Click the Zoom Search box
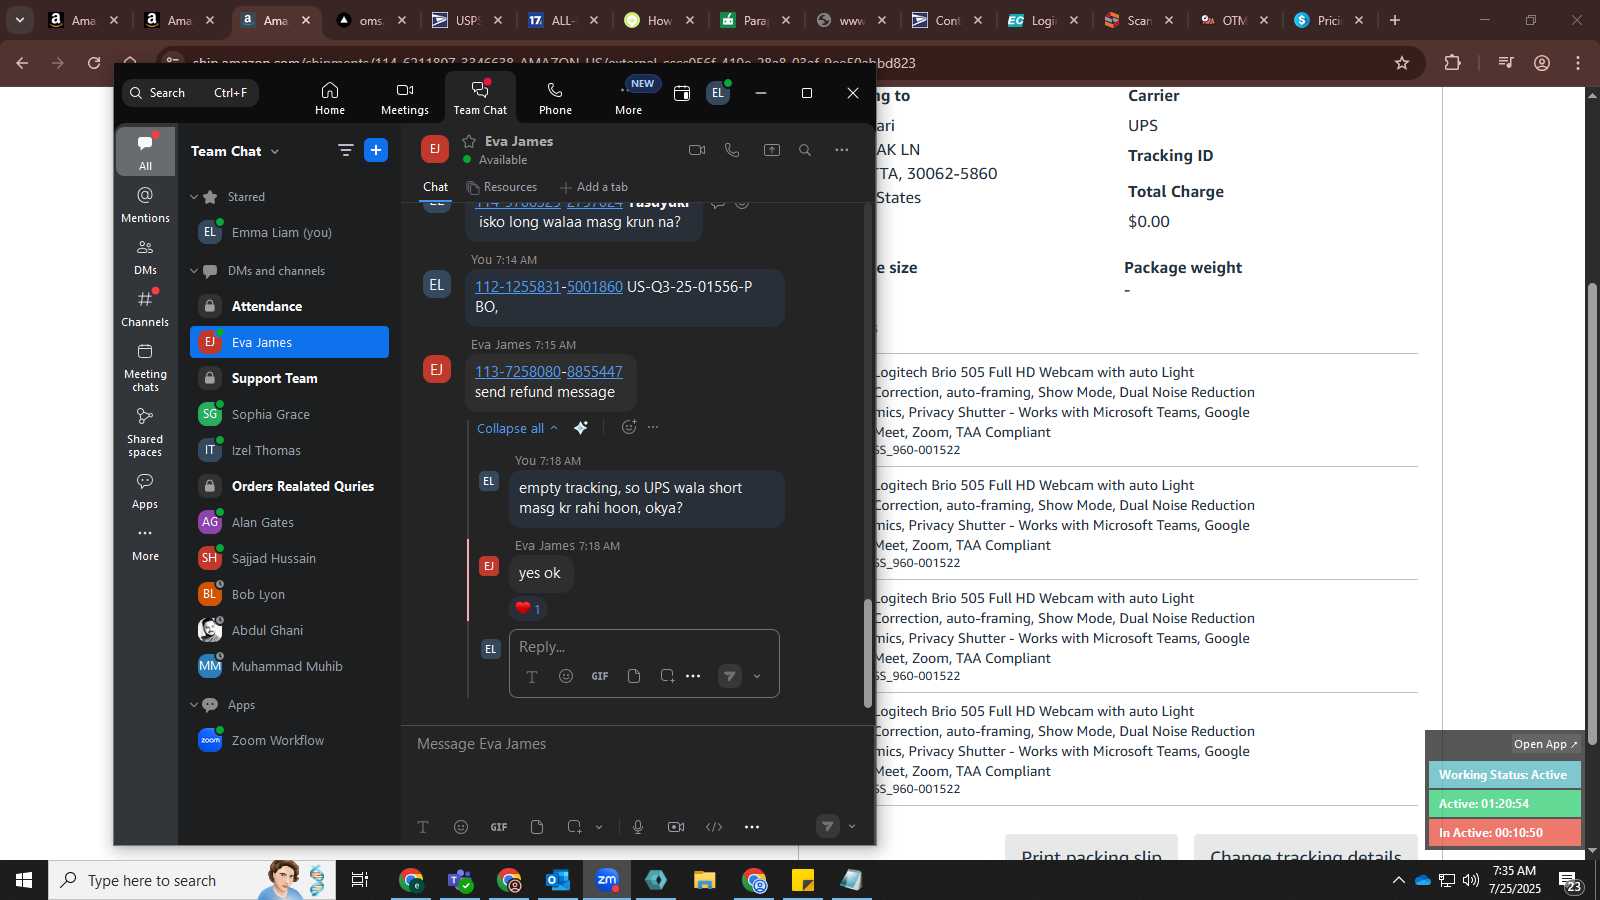The width and height of the screenshot is (1600, 900). (x=191, y=93)
